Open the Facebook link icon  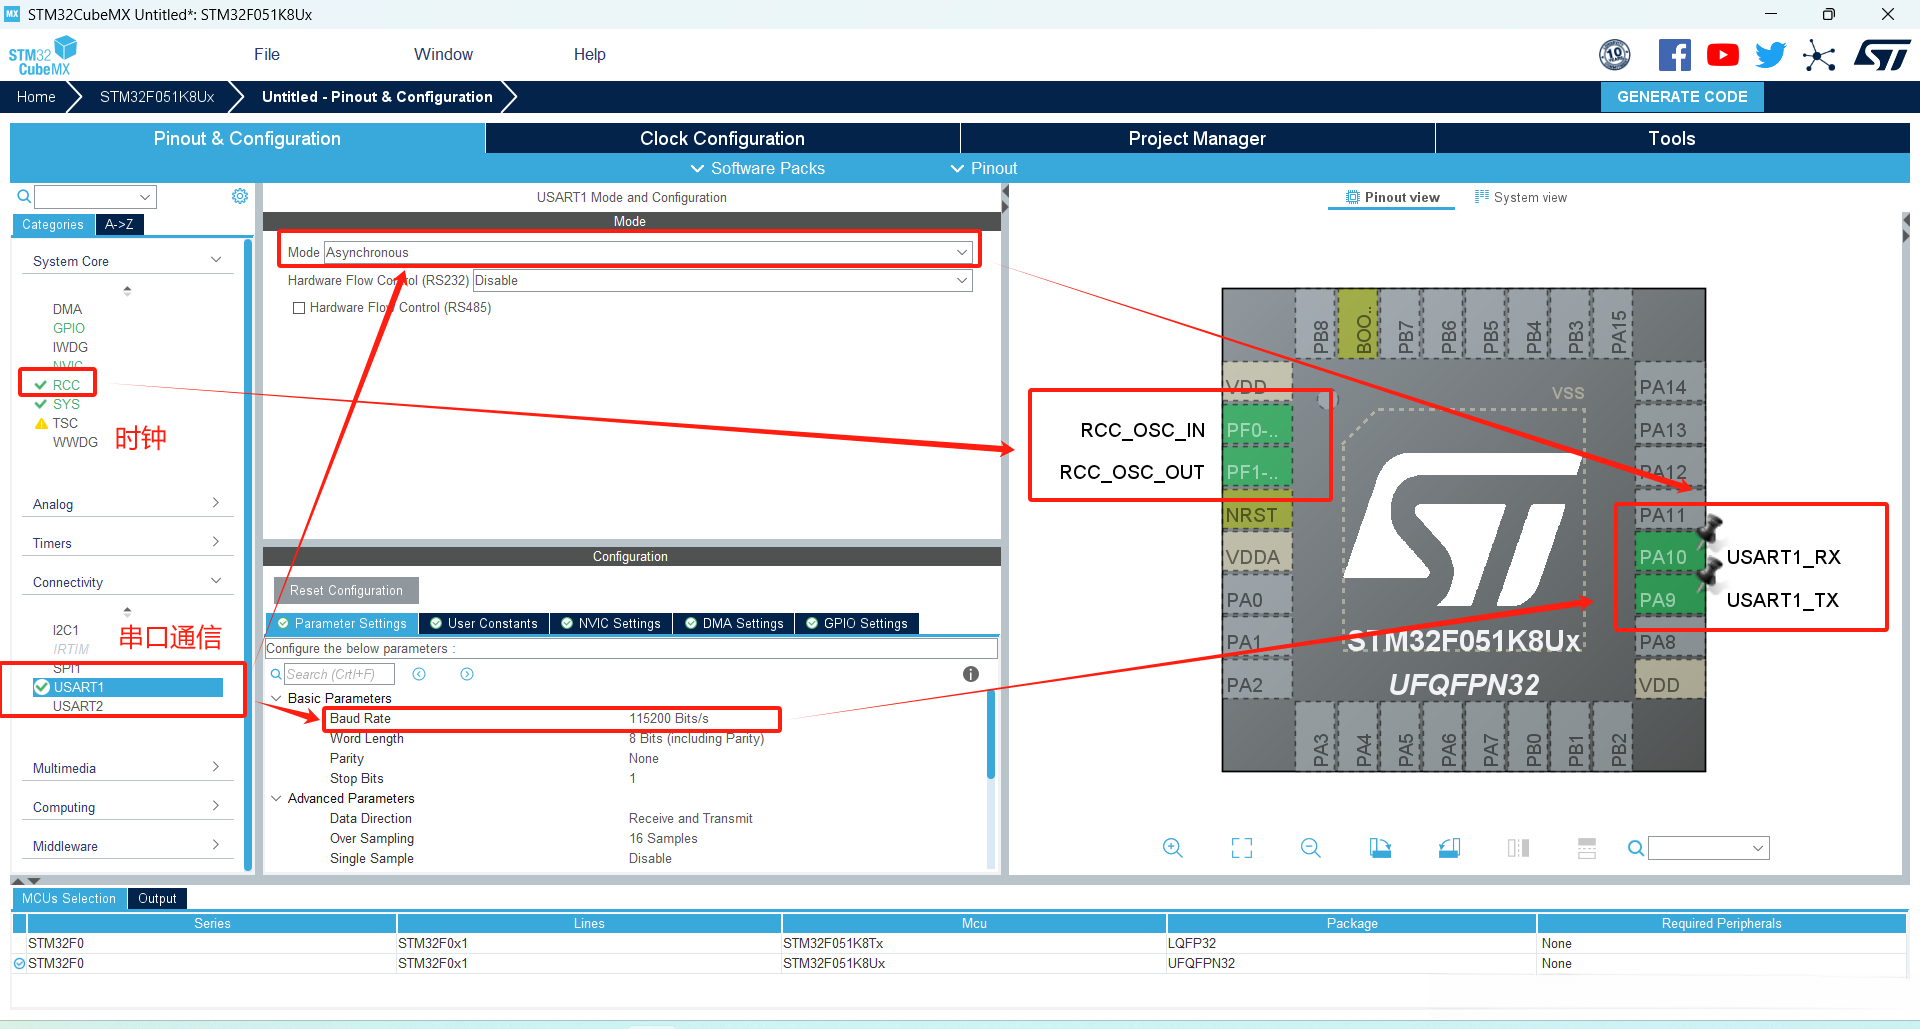click(1675, 55)
